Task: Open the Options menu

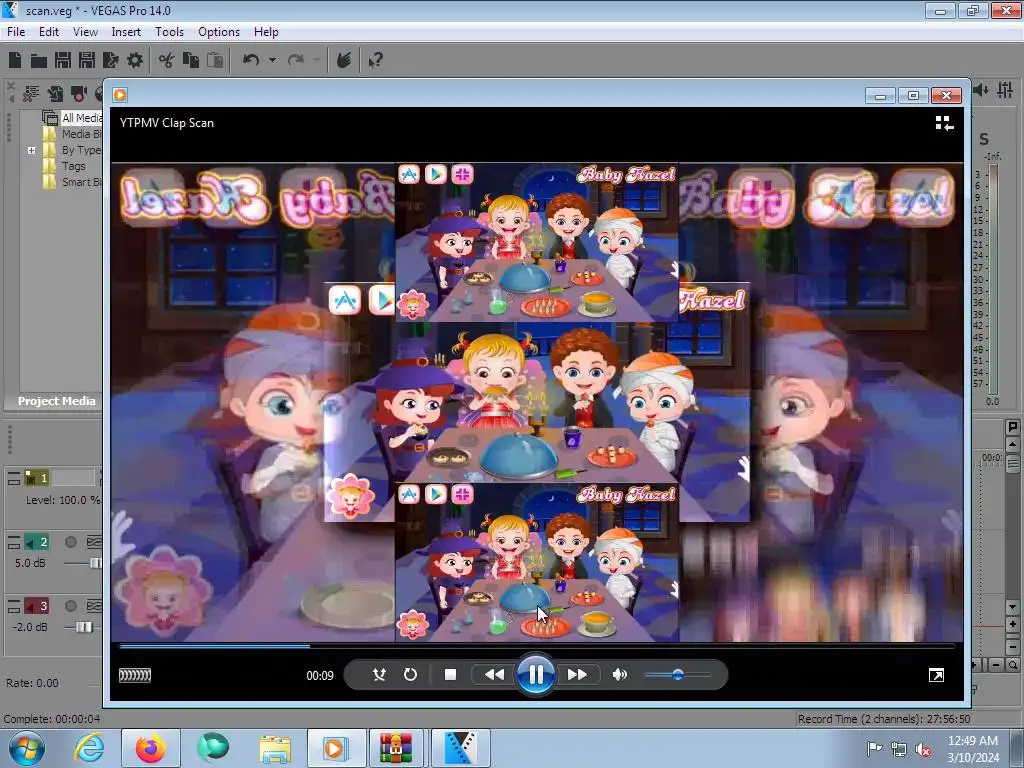Action: click(x=219, y=31)
